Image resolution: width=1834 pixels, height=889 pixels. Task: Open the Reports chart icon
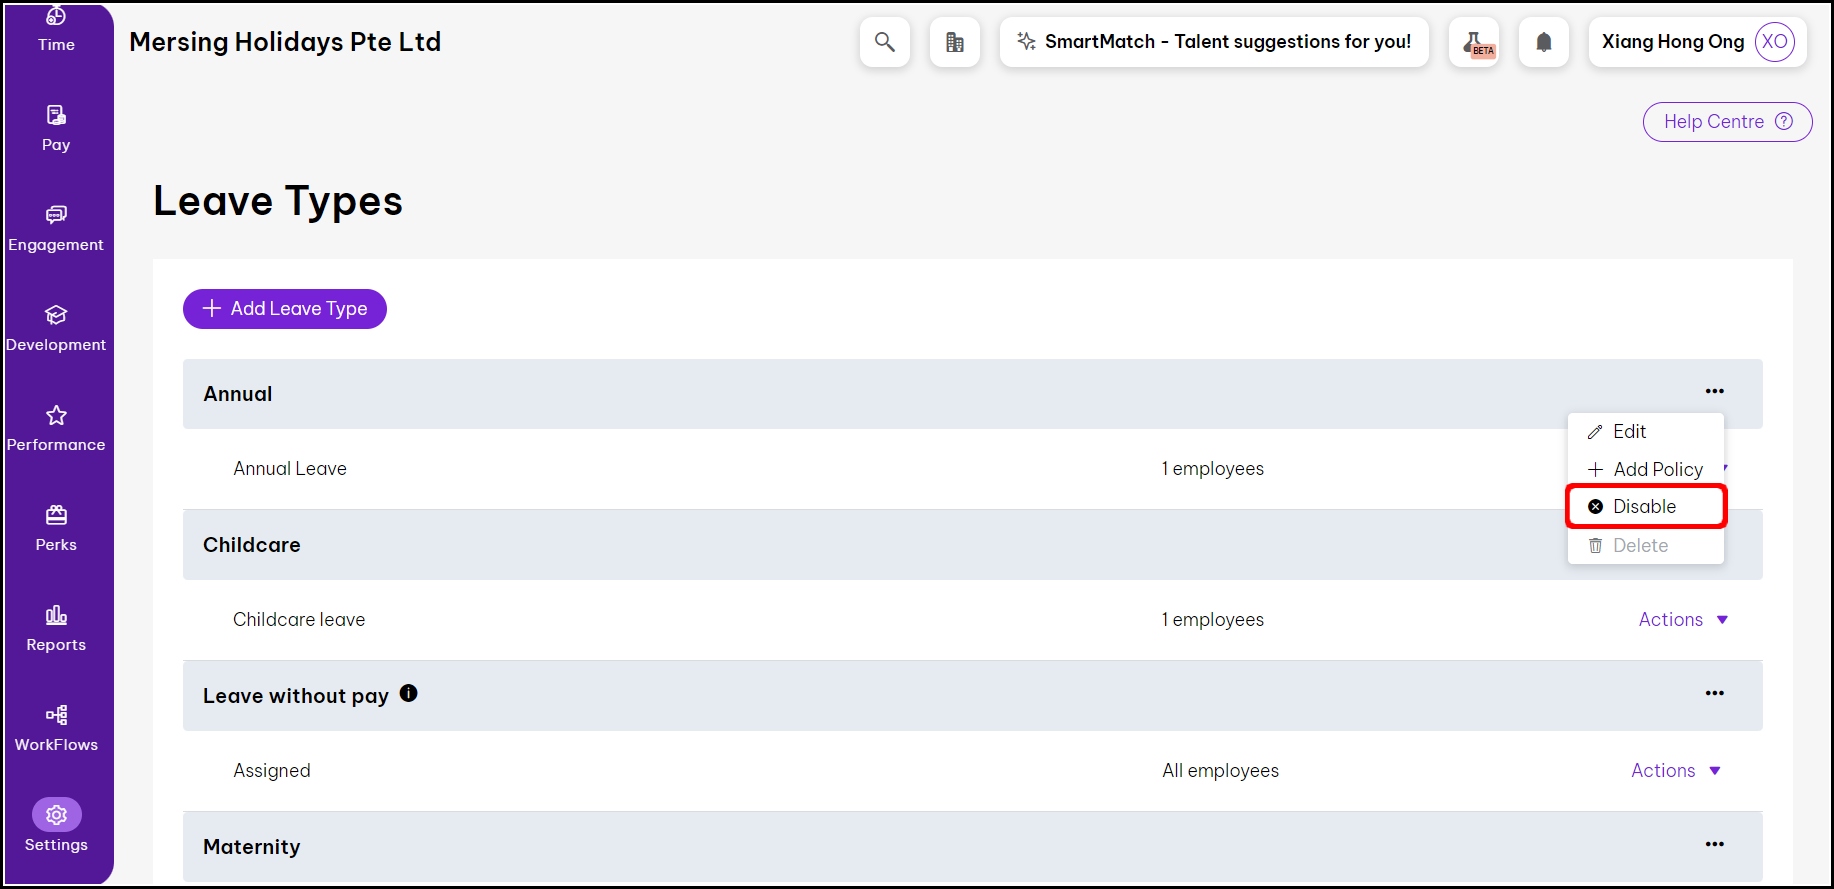[56, 615]
